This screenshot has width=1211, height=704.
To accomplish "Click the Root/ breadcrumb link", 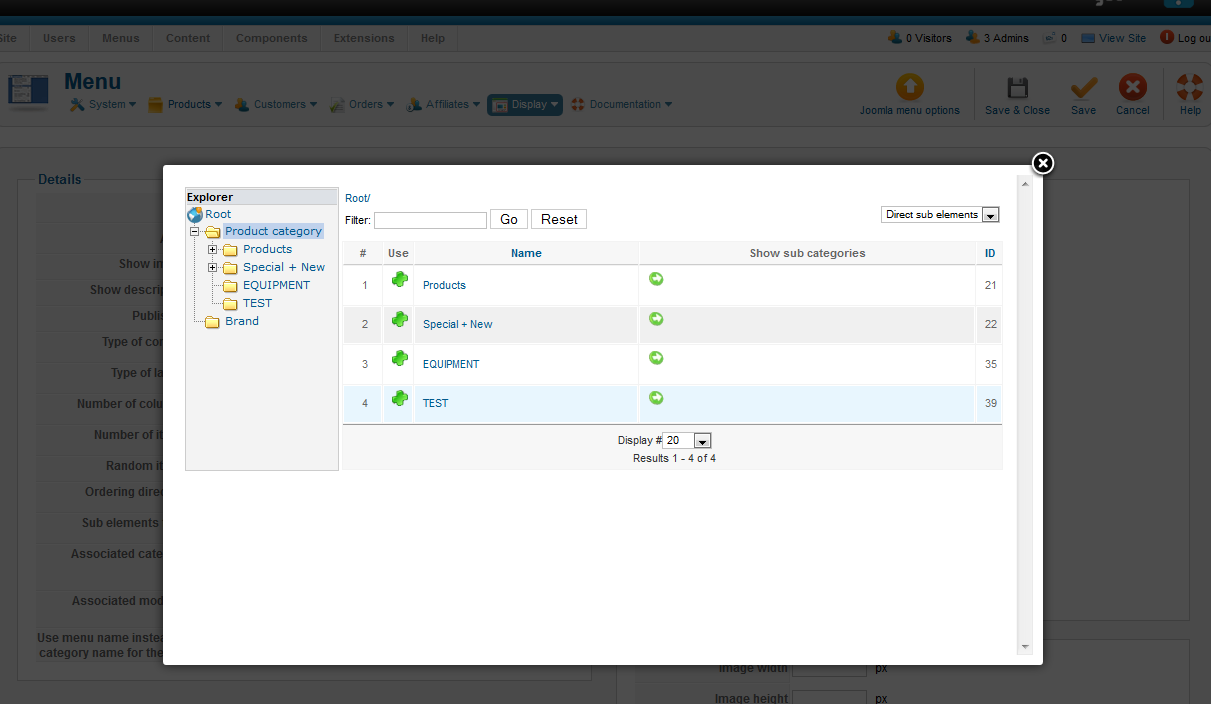I will coord(358,198).
